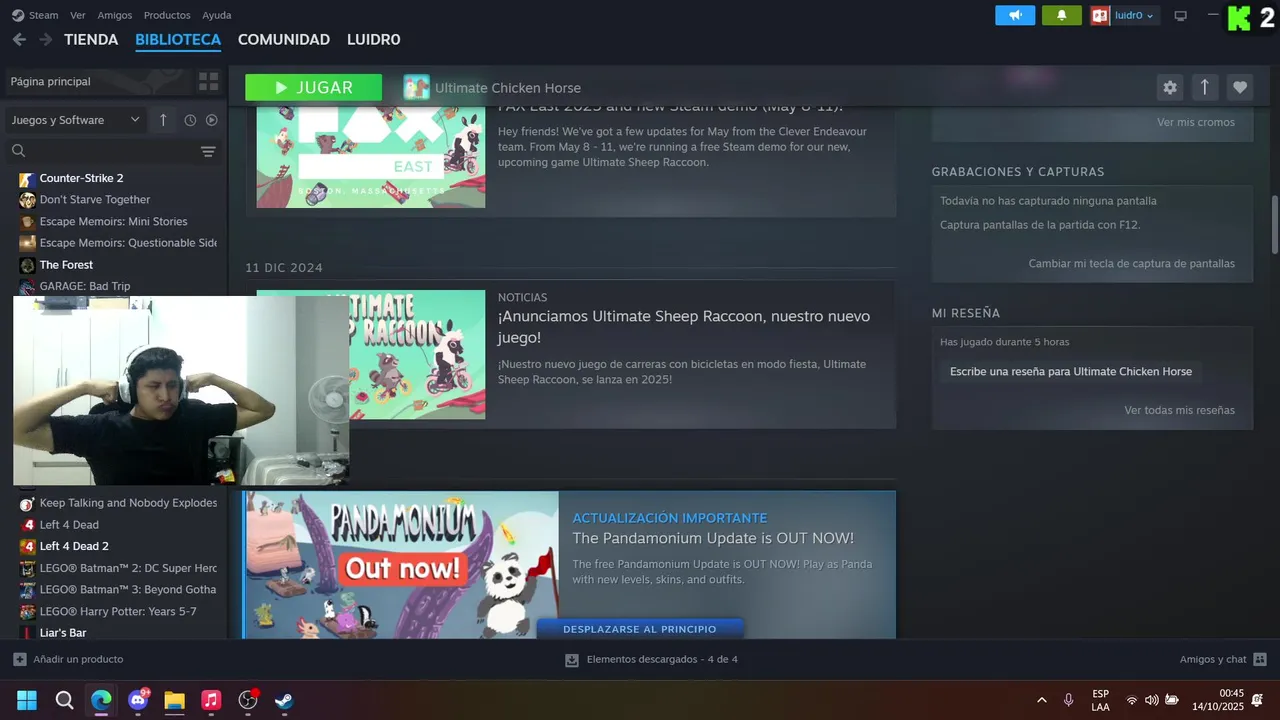Add game to favorites heart icon
1280x720 pixels.
click(1240, 87)
